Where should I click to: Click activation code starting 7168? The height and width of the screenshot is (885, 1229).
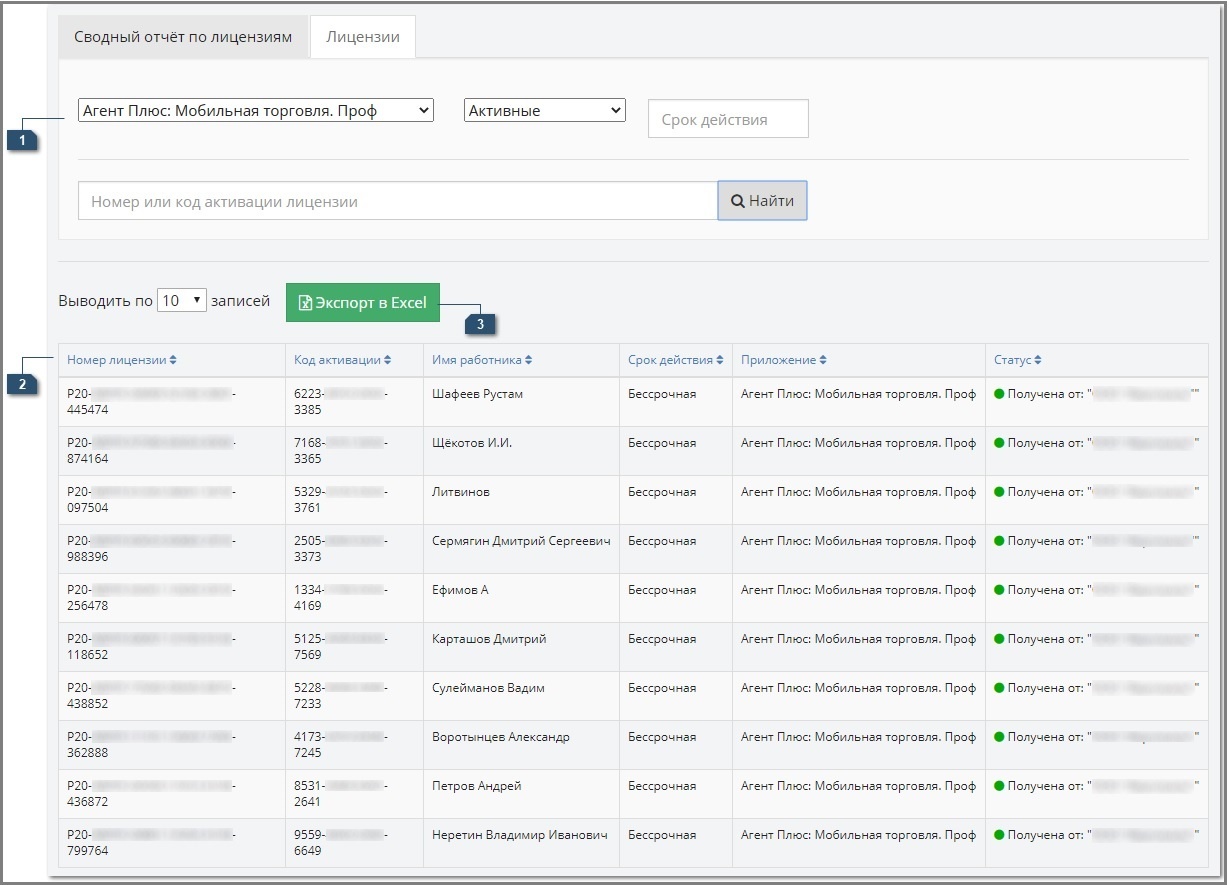pos(341,451)
